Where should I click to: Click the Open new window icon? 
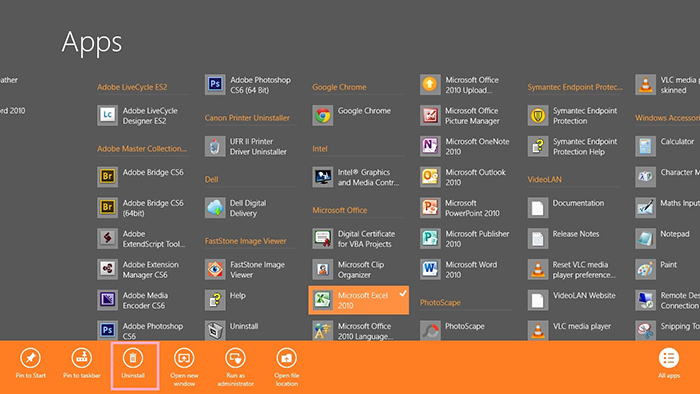click(184, 358)
